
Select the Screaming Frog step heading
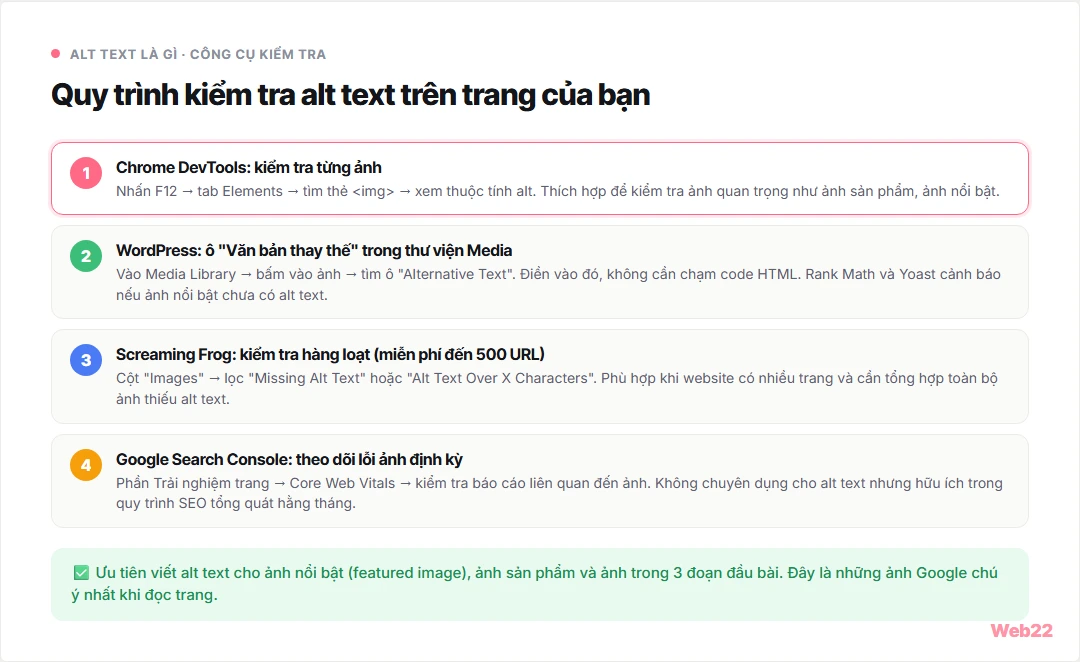330,354
